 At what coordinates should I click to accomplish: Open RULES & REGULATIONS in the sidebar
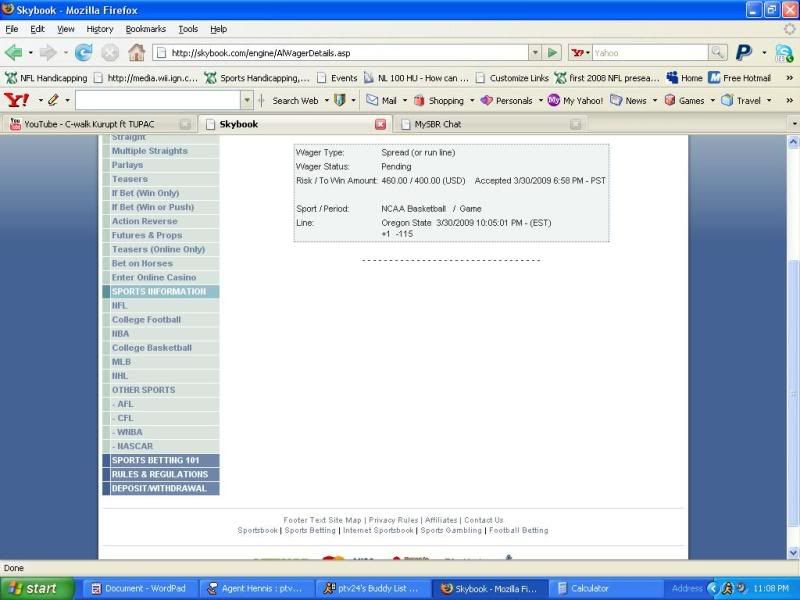(160, 474)
